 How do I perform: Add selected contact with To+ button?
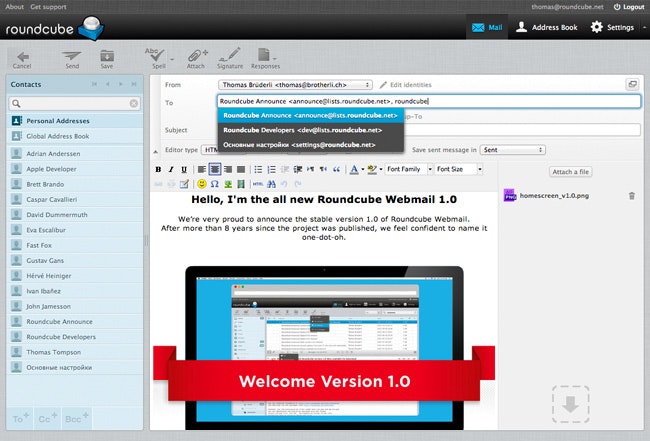20,418
